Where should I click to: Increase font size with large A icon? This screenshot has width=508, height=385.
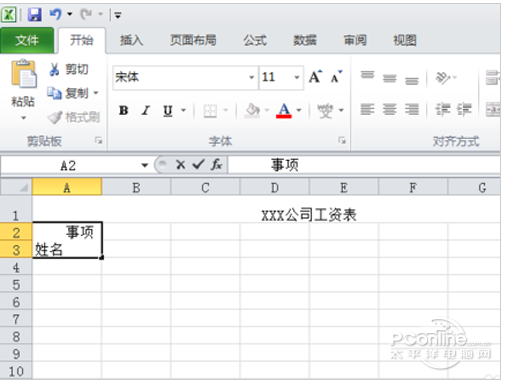coord(315,77)
